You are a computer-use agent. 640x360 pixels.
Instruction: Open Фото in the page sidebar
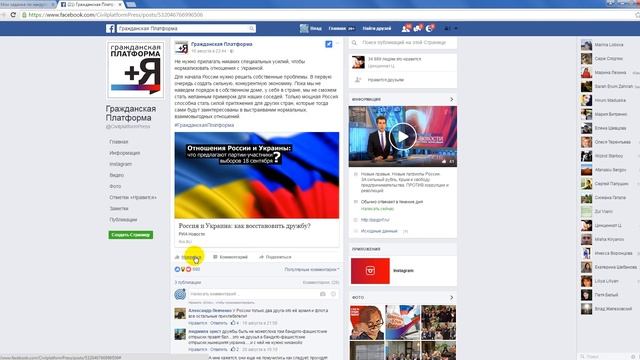pos(115,186)
